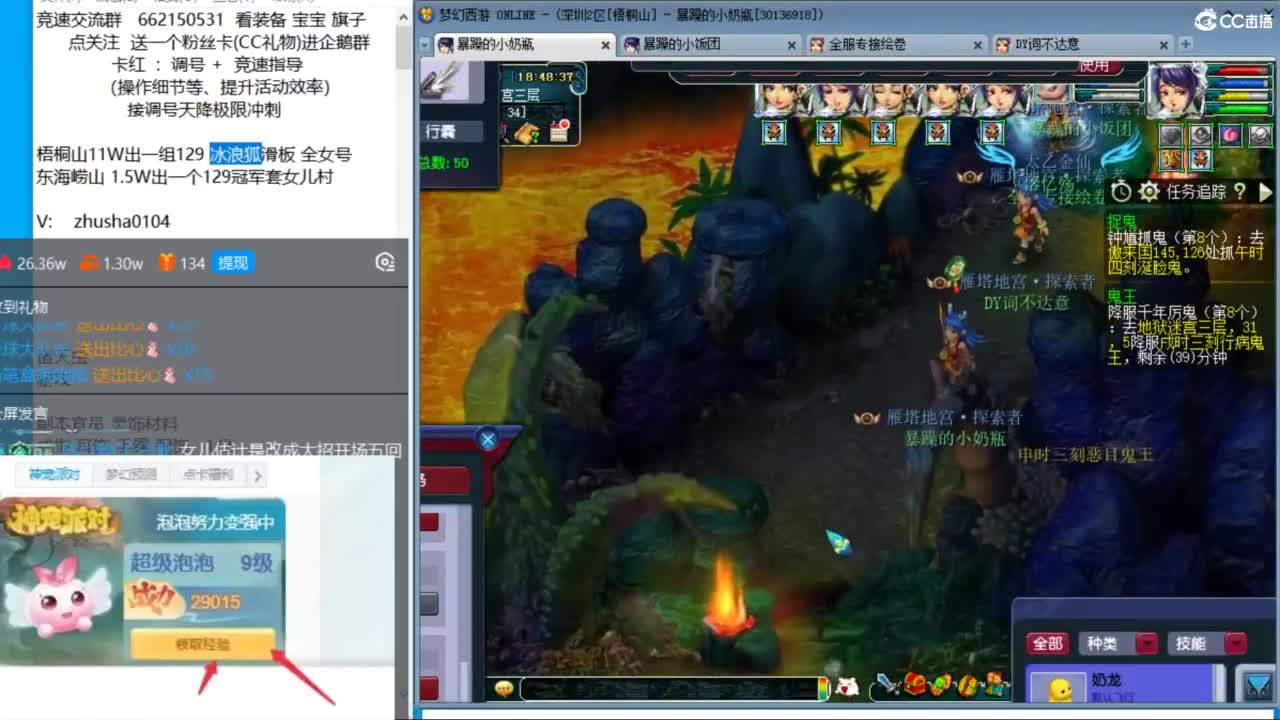Switch to 梦幻预测 tab
Viewport: 1280px width, 720px height.
tap(131, 475)
